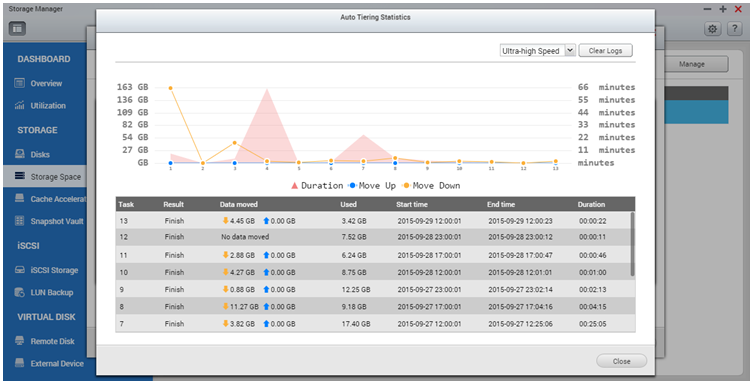Viewport: 753px width, 385px height.
Task: Select Cache Acceleration in the sidebar
Action: pyautogui.click(x=58, y=199)
